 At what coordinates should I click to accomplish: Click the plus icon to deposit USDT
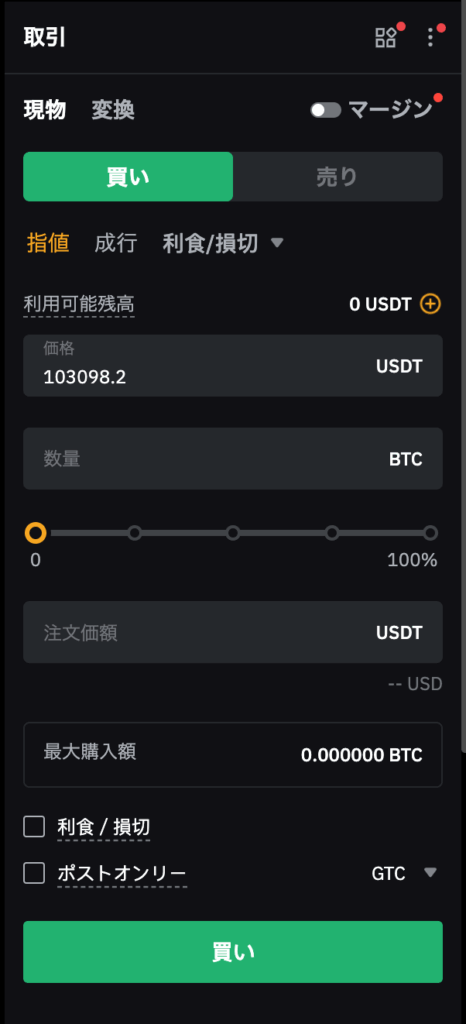[431, 304]
